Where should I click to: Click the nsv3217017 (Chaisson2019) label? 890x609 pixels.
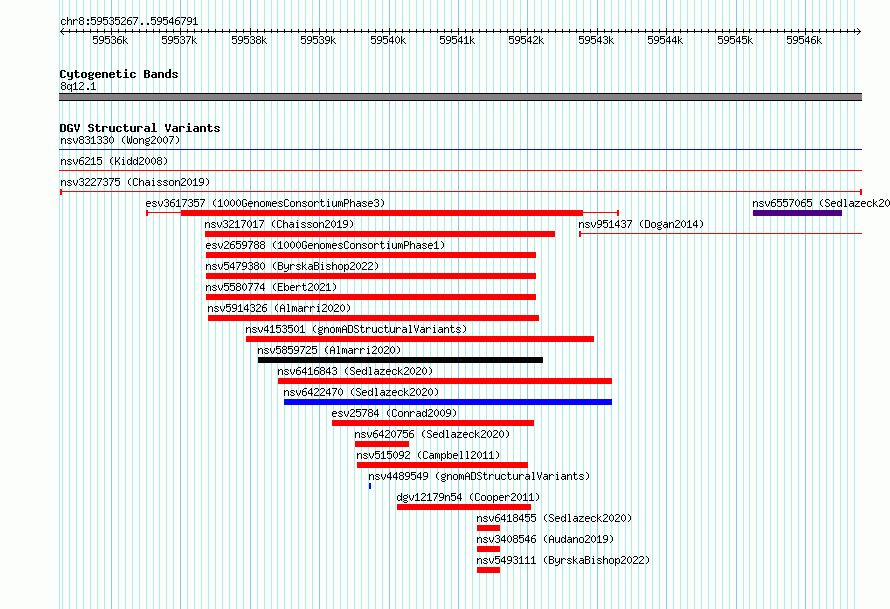click(x=279, y=224)
